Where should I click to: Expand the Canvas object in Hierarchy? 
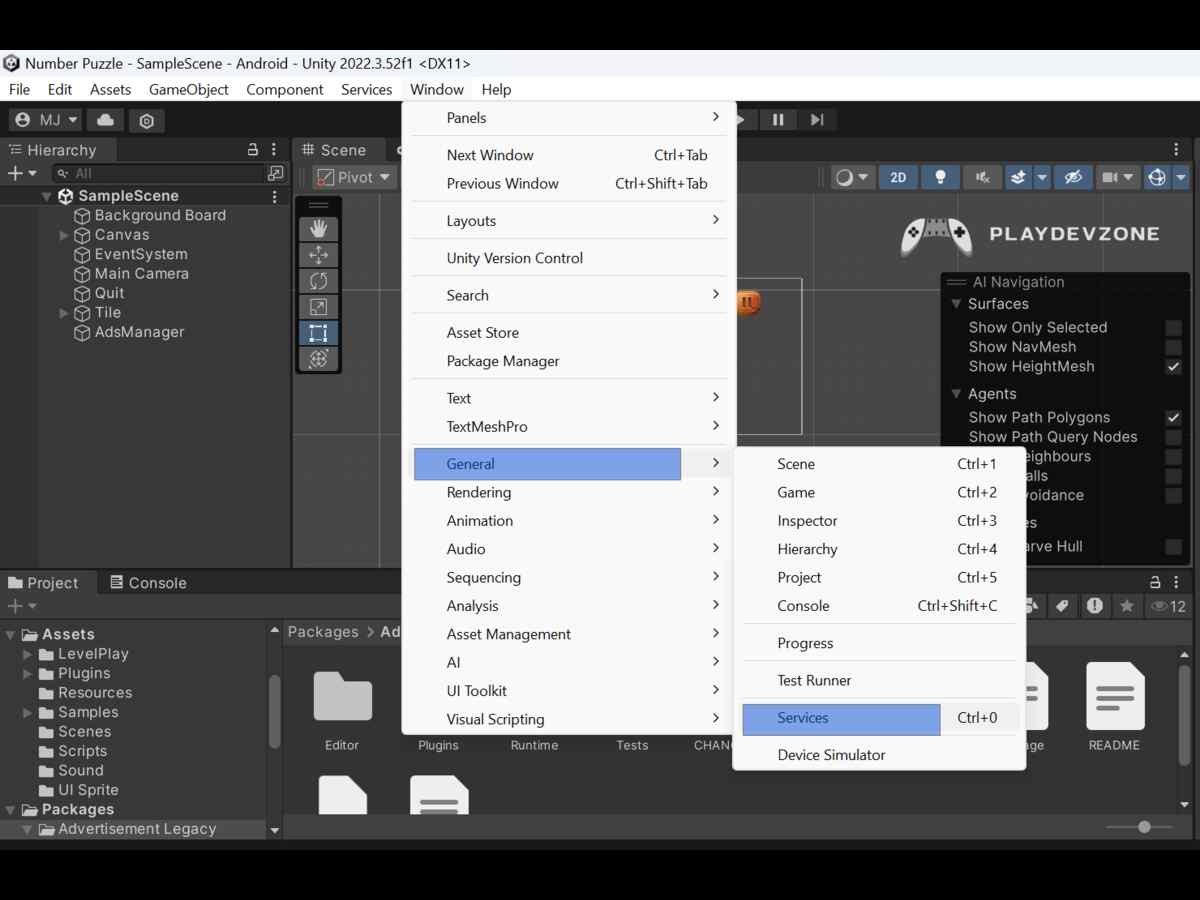tap(64, 235)
